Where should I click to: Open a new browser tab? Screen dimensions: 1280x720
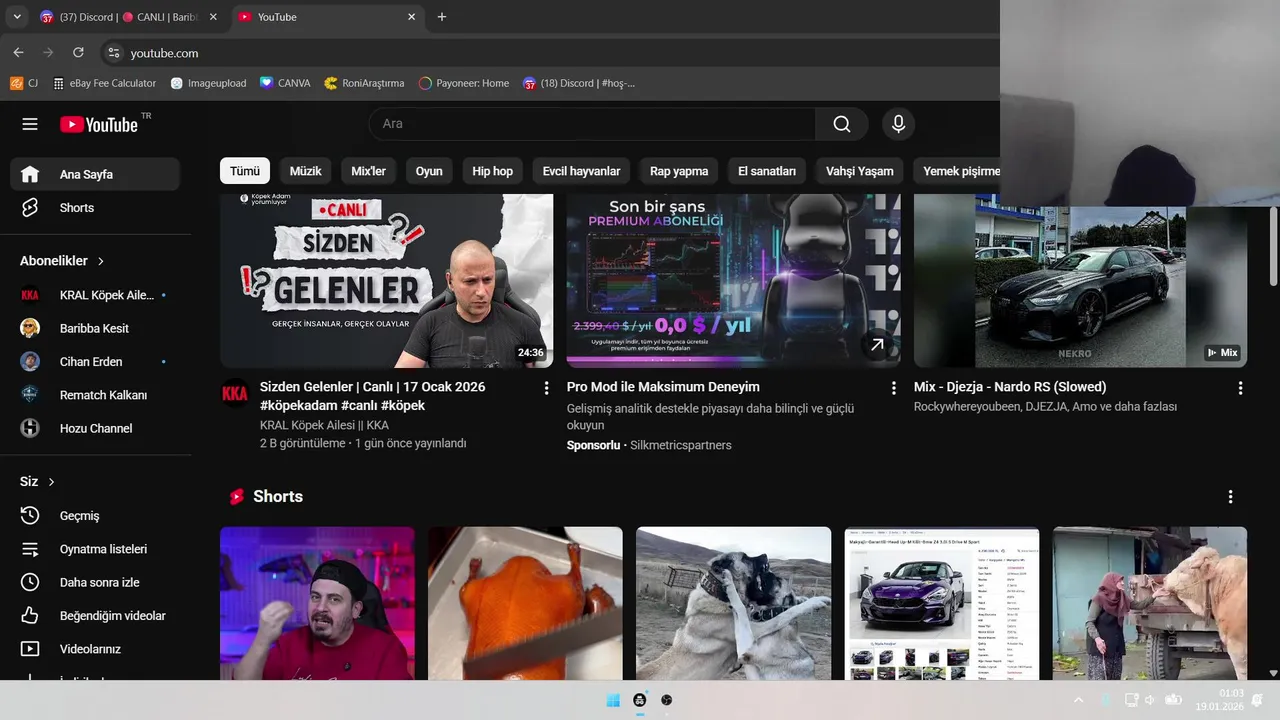click(442, 17)
